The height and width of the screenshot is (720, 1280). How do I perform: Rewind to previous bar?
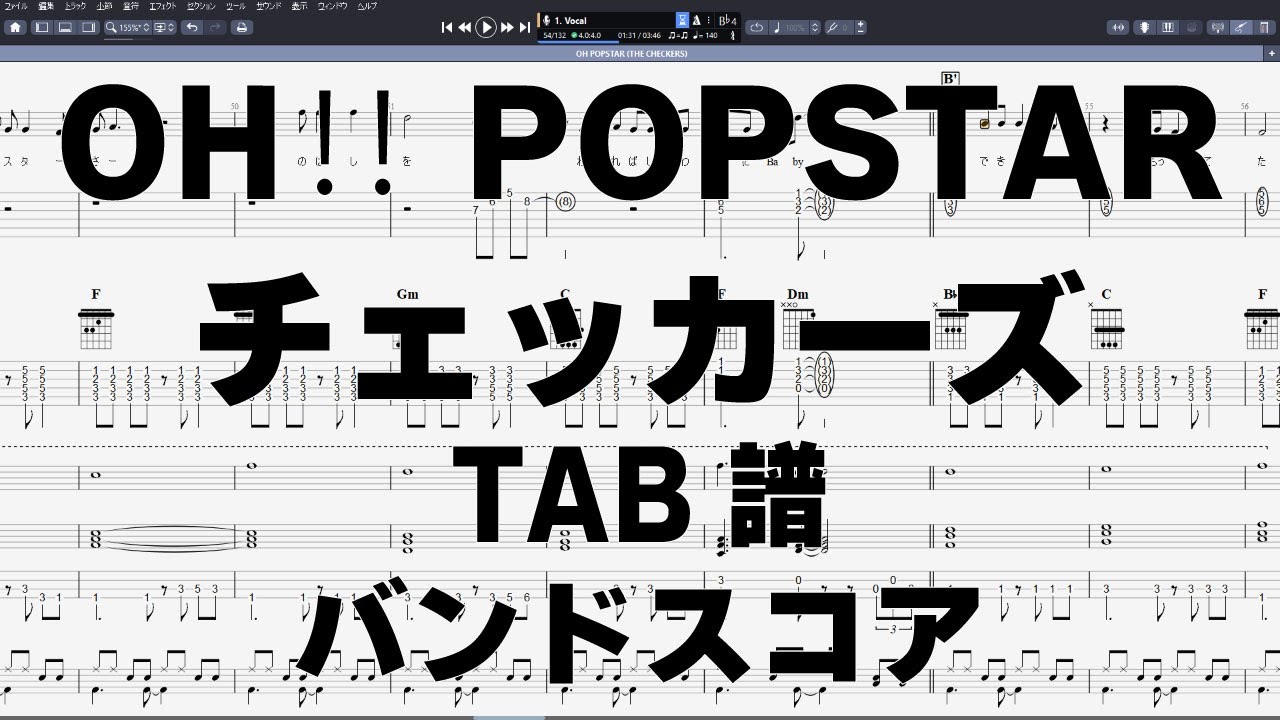pyautogui.click(x=465, y=27)
